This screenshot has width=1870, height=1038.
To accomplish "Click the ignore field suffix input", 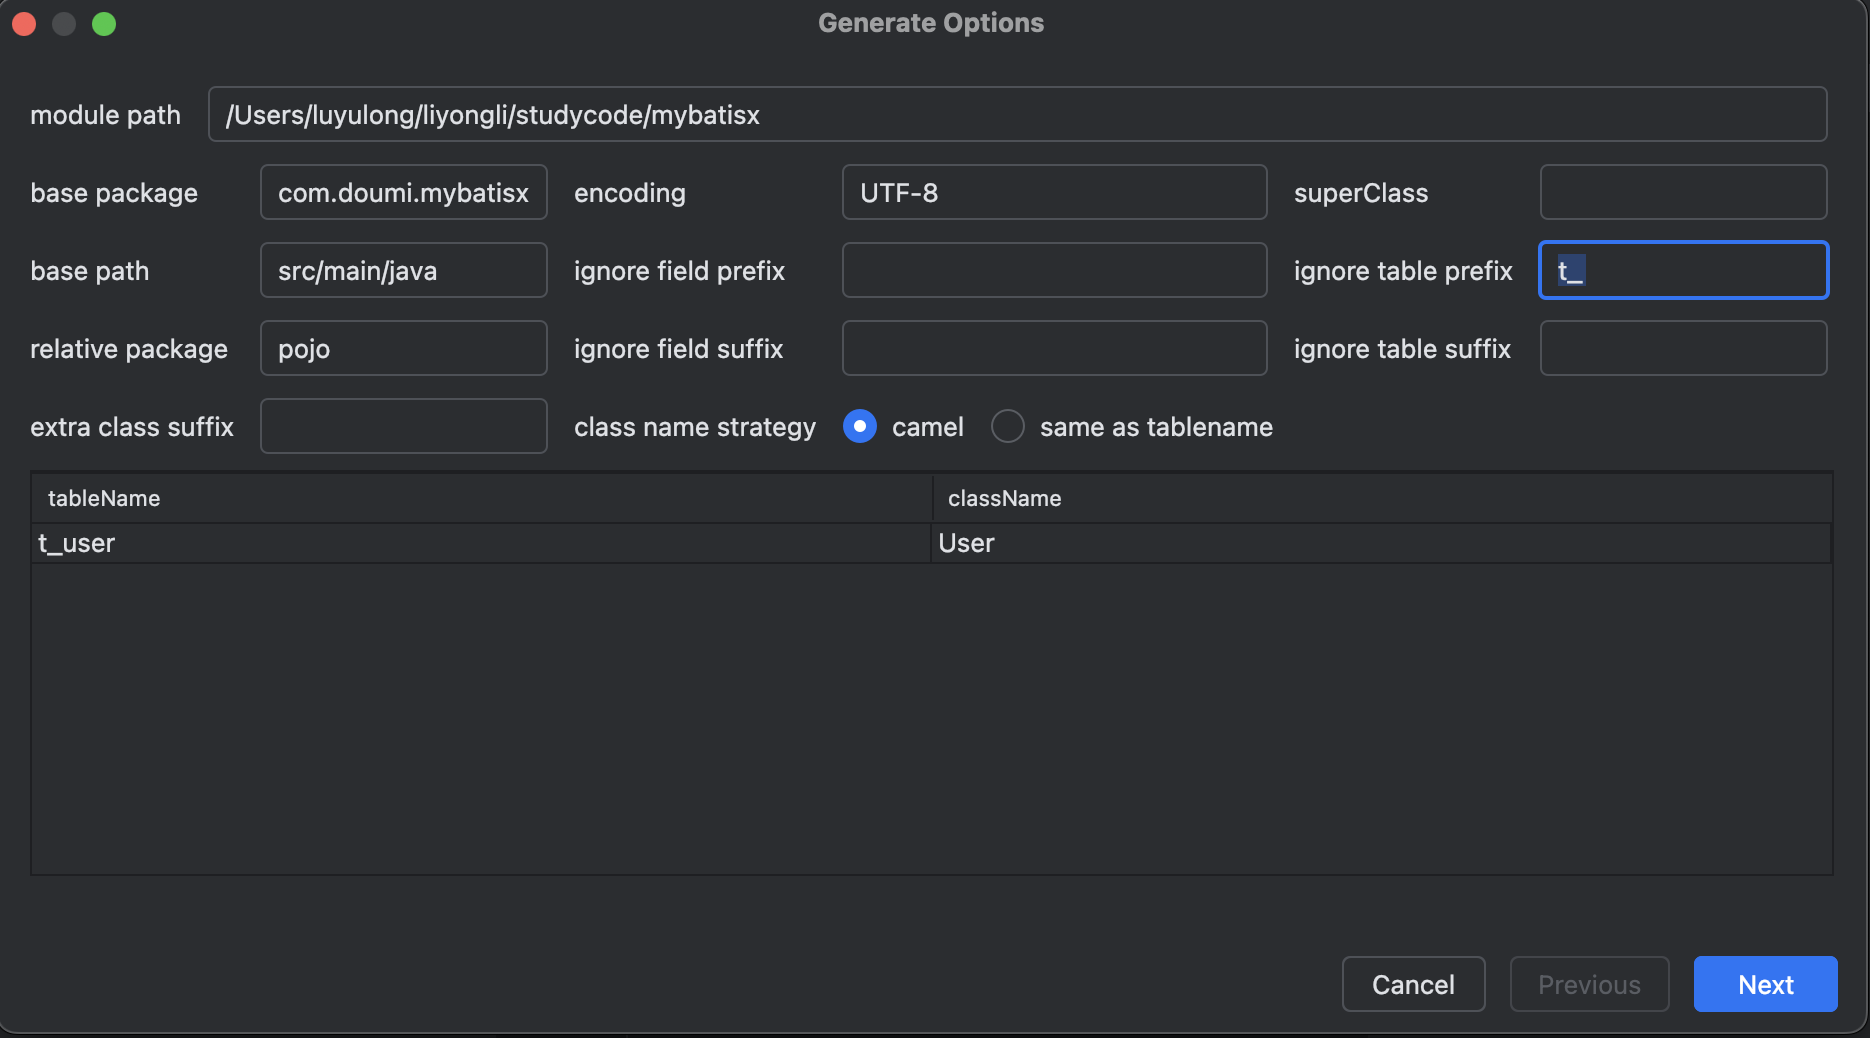I will tap(1054, 349).
